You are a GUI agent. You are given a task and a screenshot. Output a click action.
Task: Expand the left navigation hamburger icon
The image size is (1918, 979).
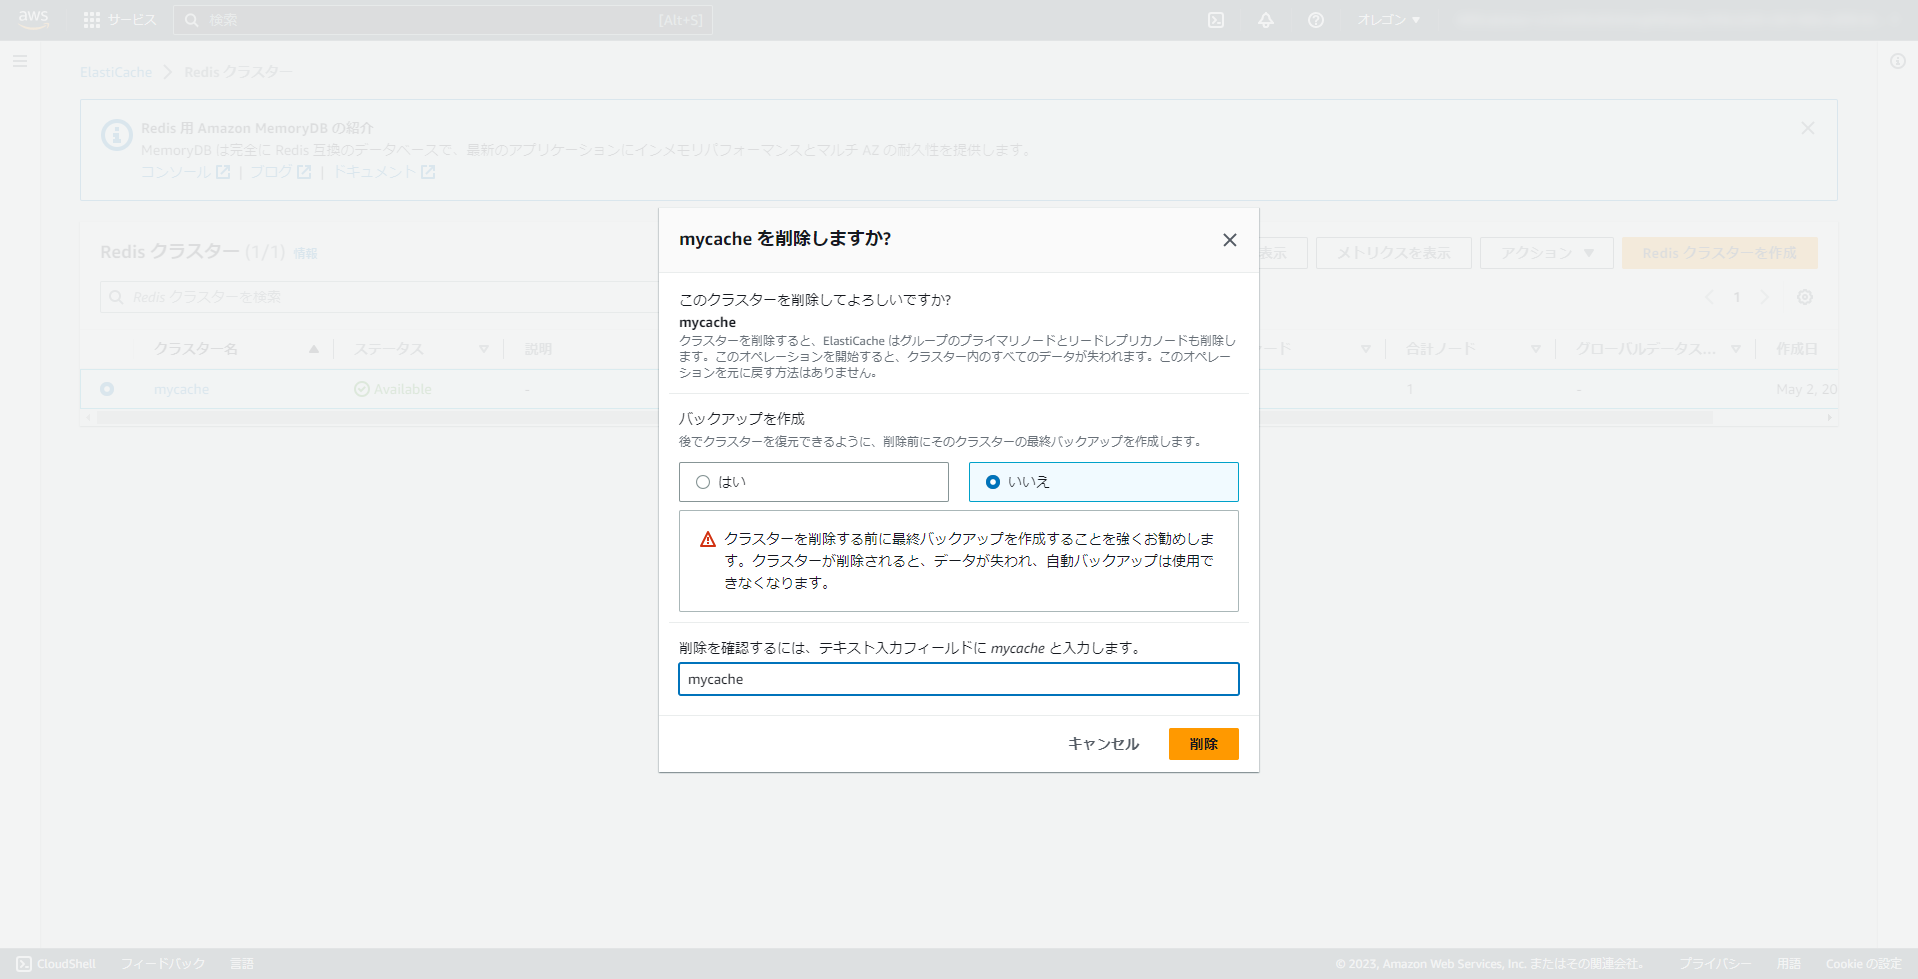click(x=20, y=61)
